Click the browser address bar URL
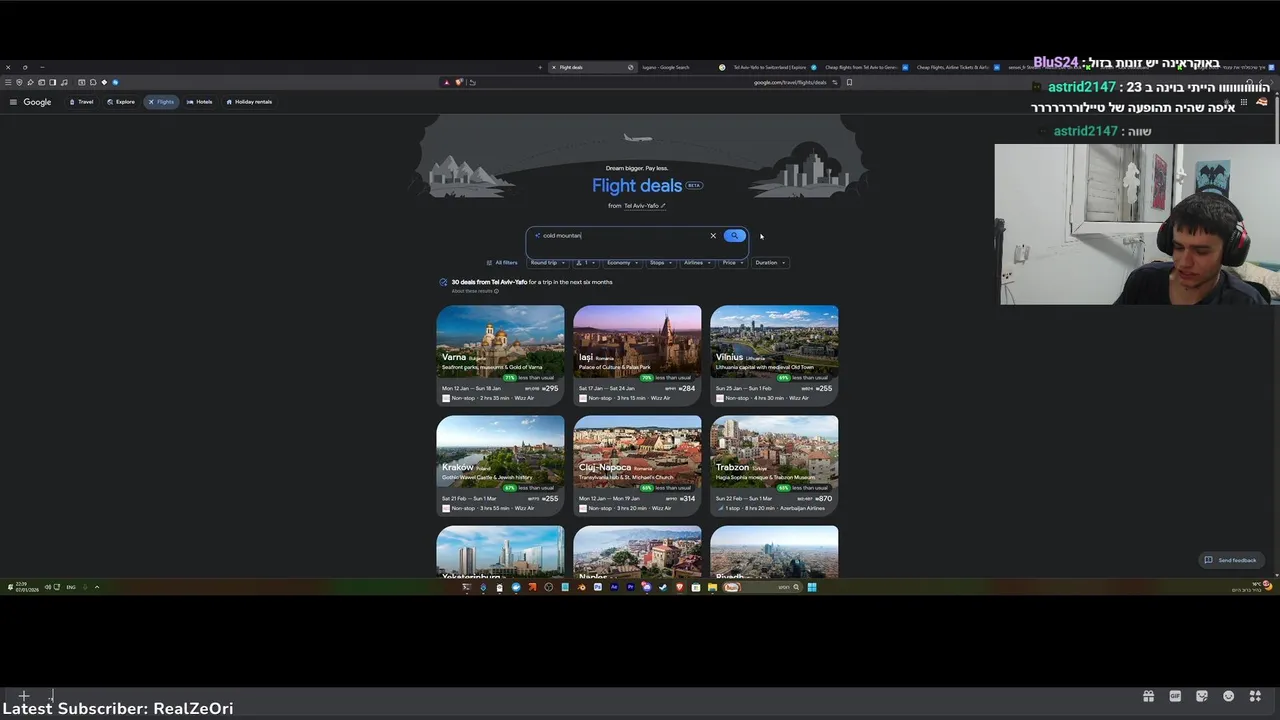Viewport: 1280px width, 720px height. pos(790,82)
